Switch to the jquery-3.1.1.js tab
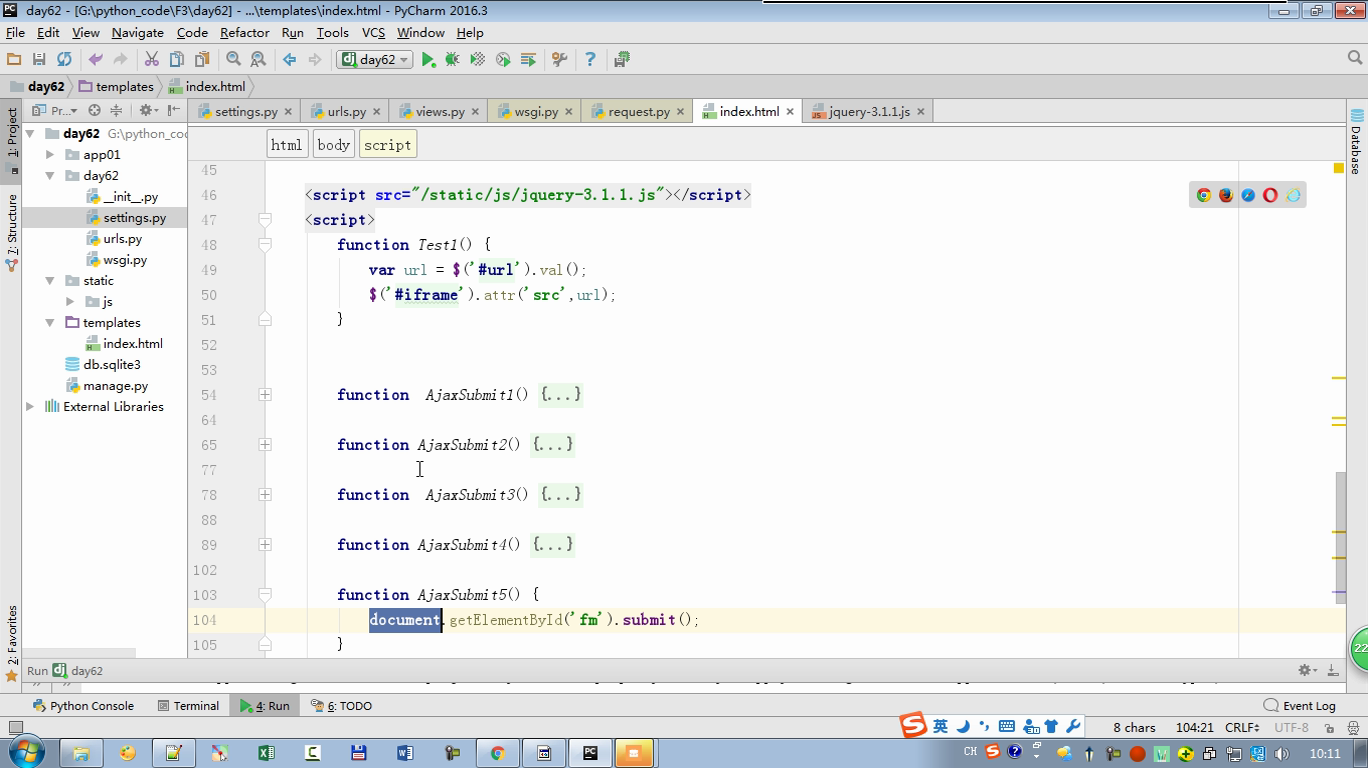The height and width of the screenshot is (768, 1368). [869, 112]
